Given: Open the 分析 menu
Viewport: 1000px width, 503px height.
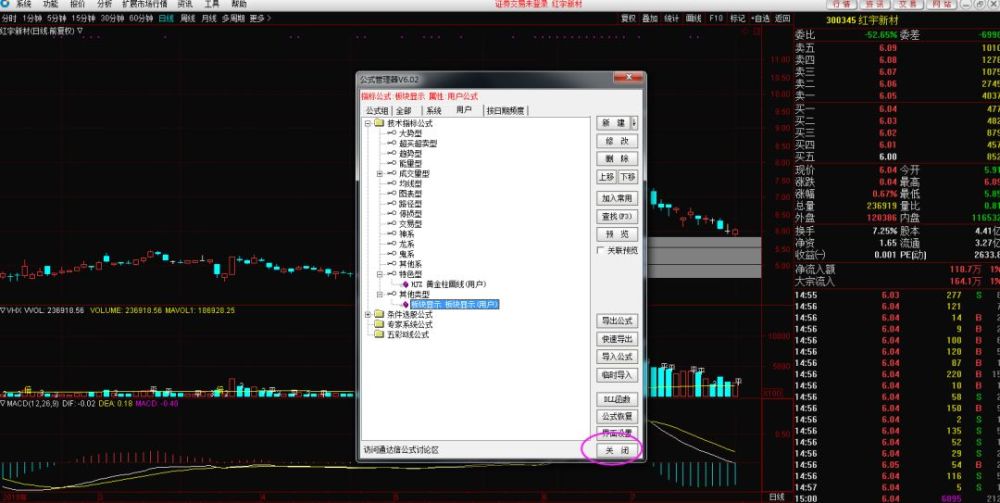Looking at the screenshot, I should pyautogui.click(x=105, y=4).
